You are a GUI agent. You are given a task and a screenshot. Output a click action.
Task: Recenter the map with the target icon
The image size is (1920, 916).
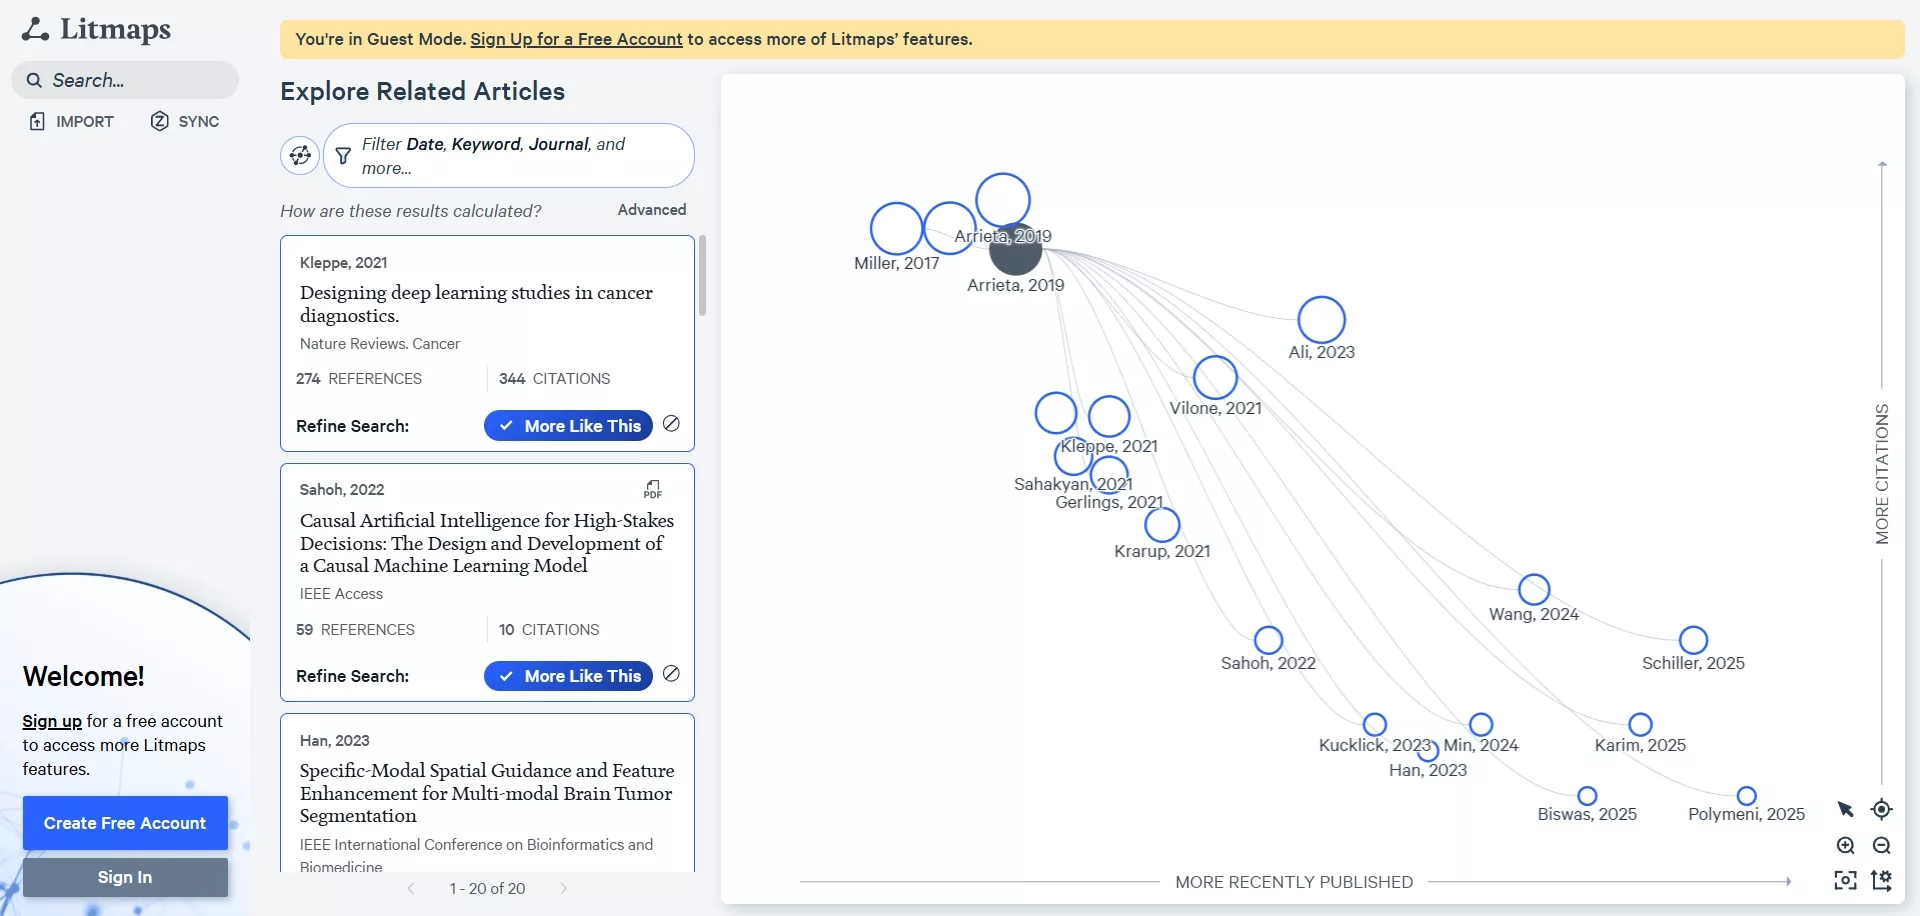click(x=1883, y=810)
